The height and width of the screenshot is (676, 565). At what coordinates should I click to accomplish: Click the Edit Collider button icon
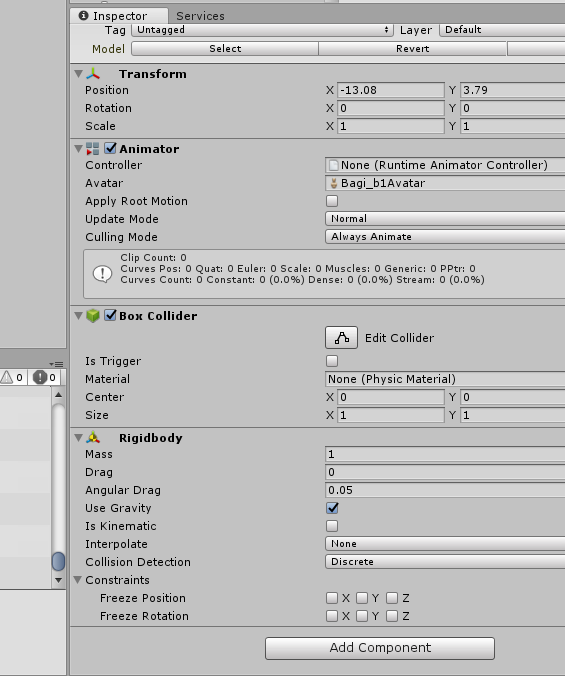click(x=341, y=338)
